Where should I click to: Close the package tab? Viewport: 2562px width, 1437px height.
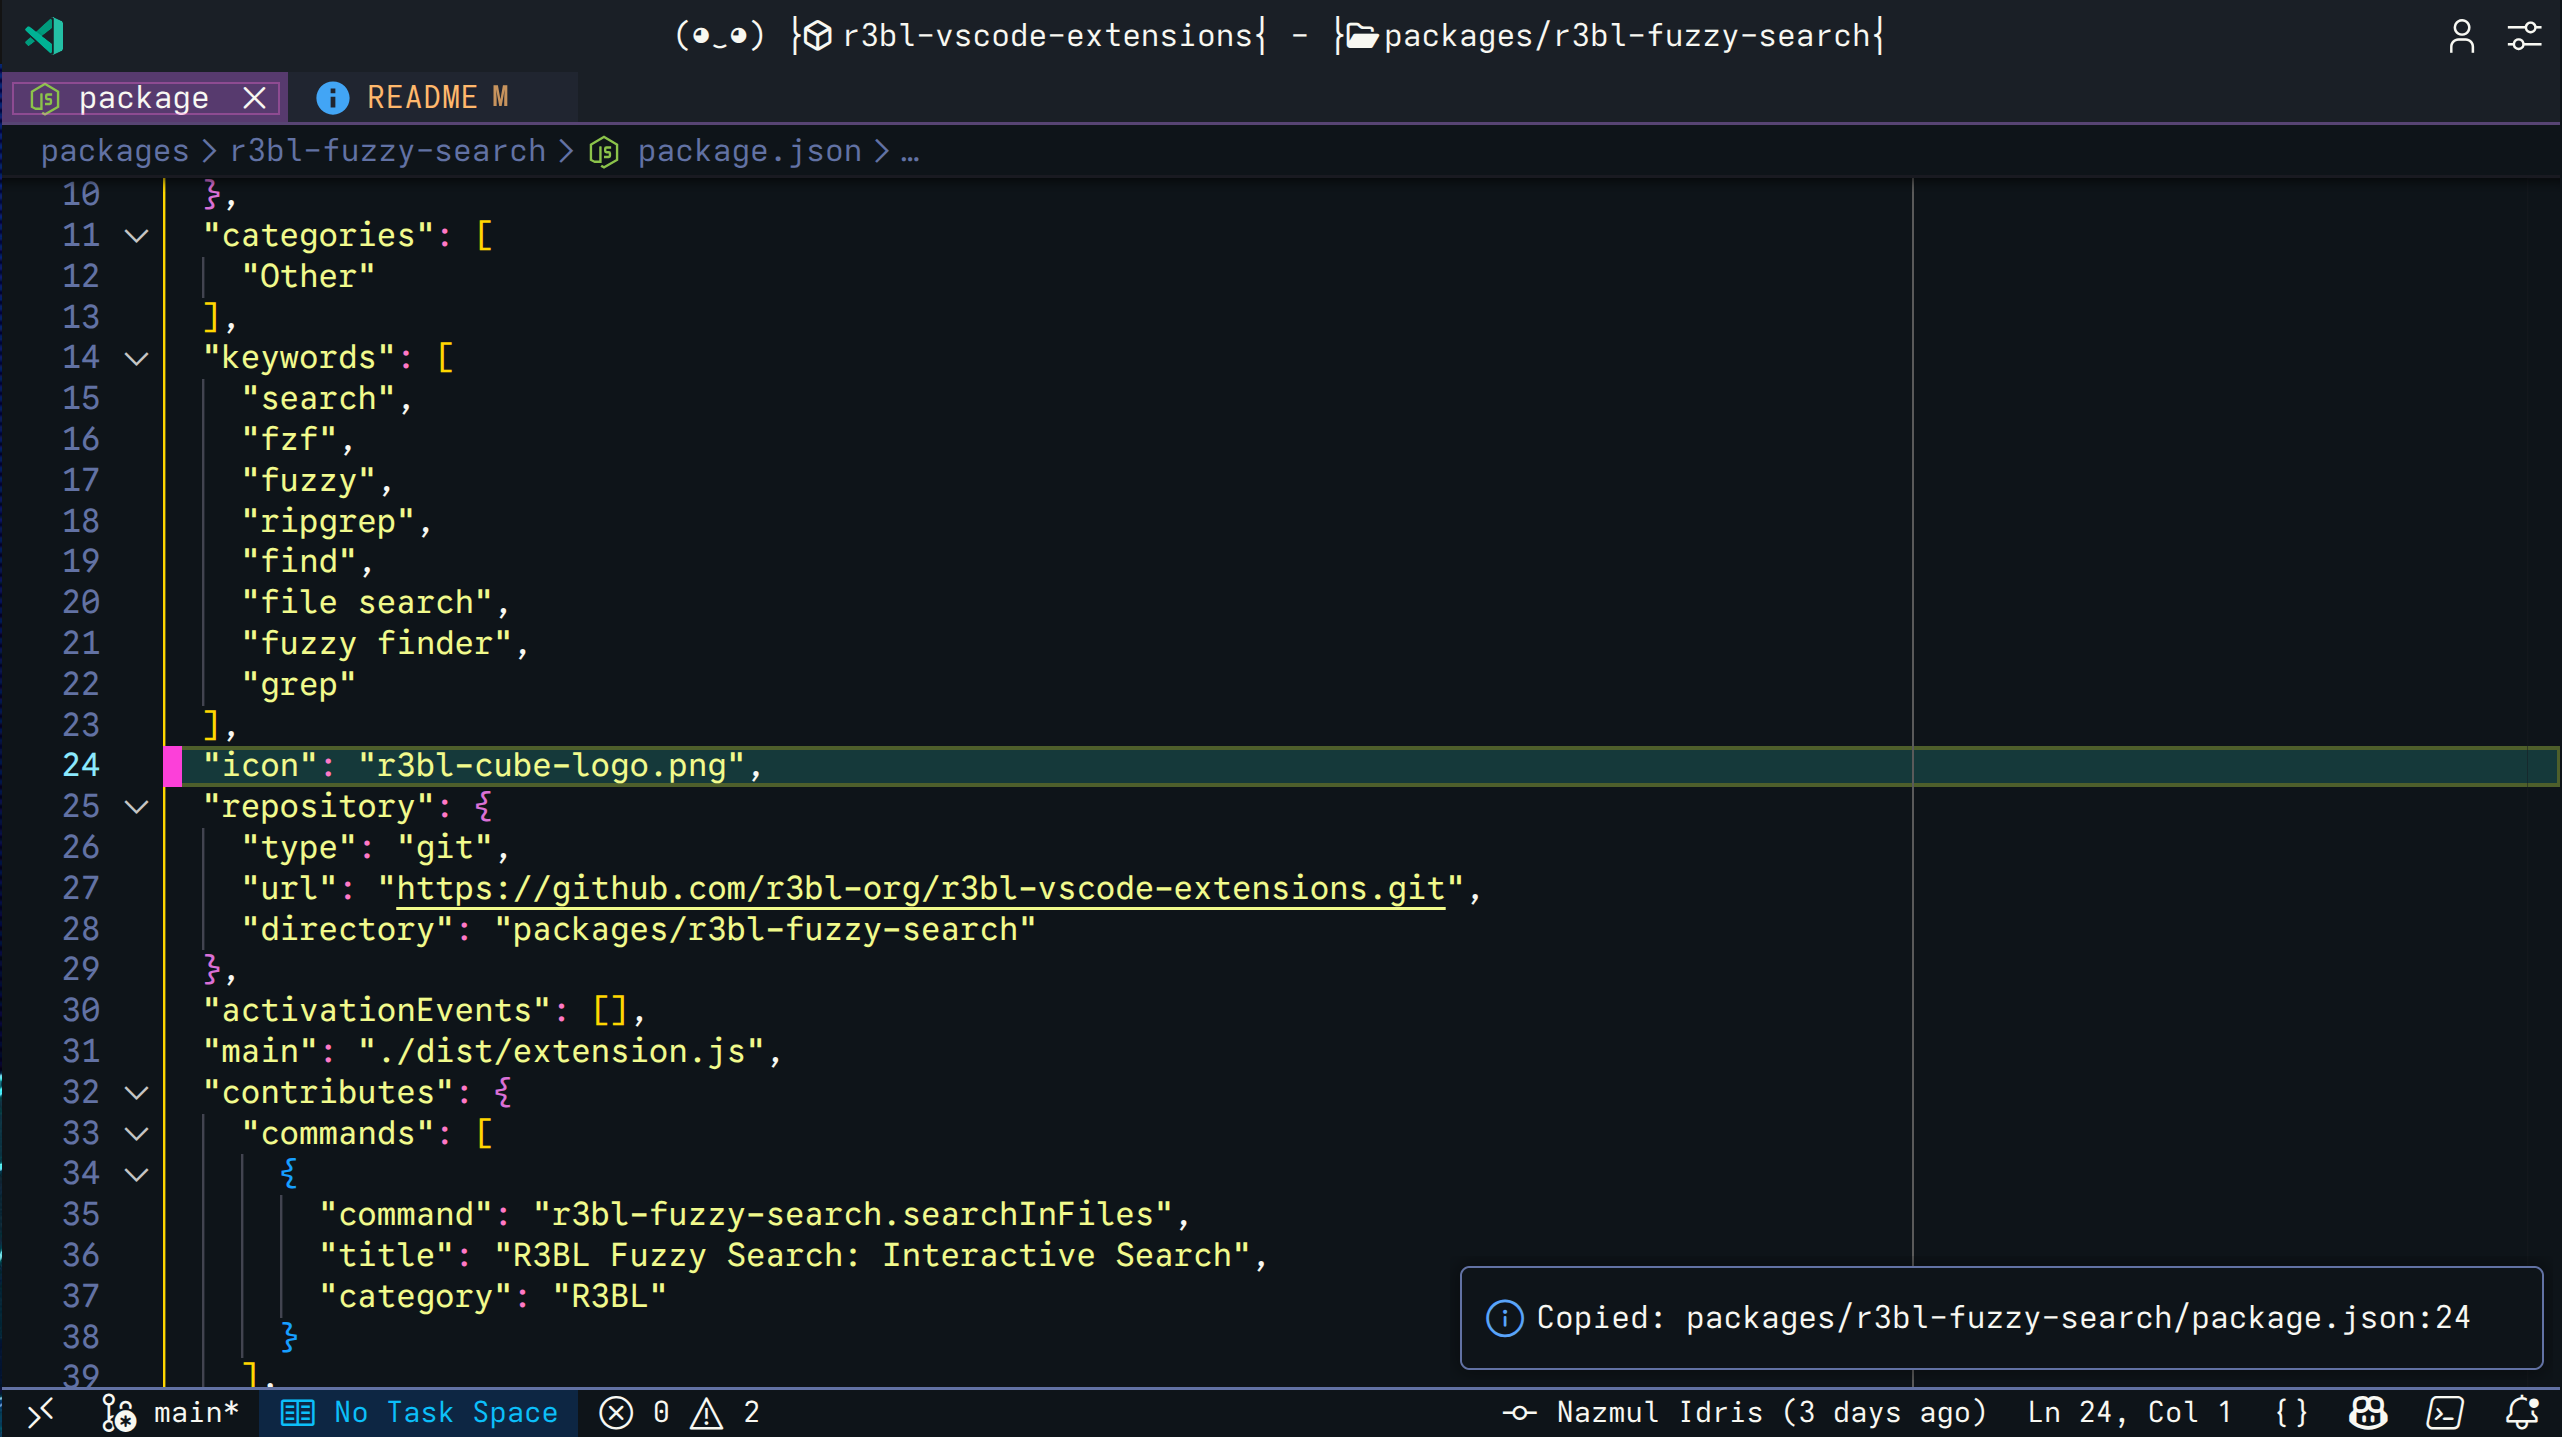point(255,98)
